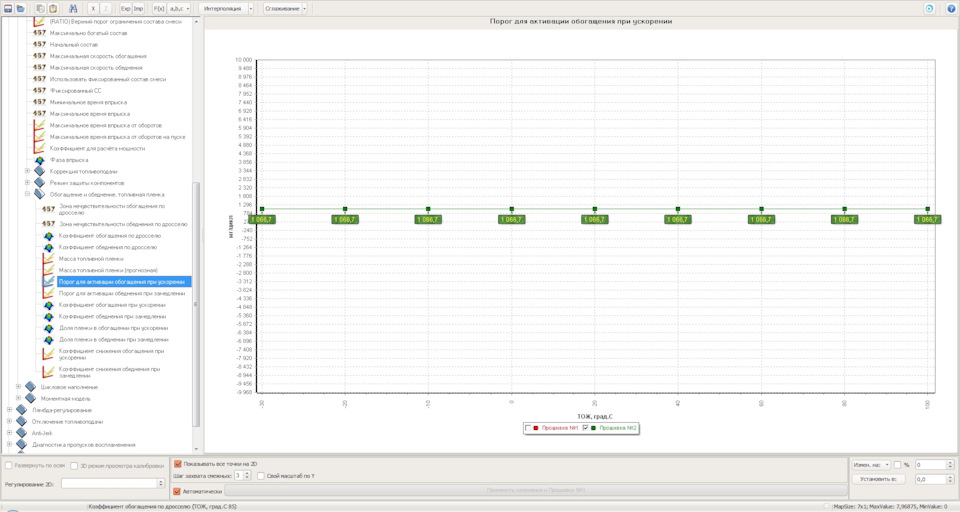Click 3D icon of Коэффициент обогащения при ускорении
960x512 pixels.
48,305
